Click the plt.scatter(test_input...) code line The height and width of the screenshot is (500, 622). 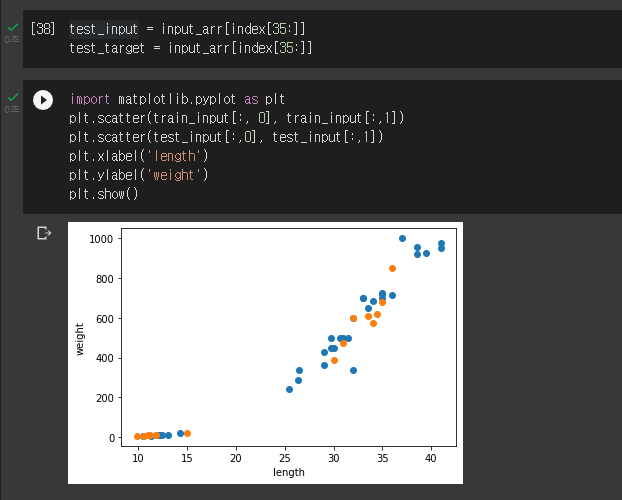pos(226,137)
